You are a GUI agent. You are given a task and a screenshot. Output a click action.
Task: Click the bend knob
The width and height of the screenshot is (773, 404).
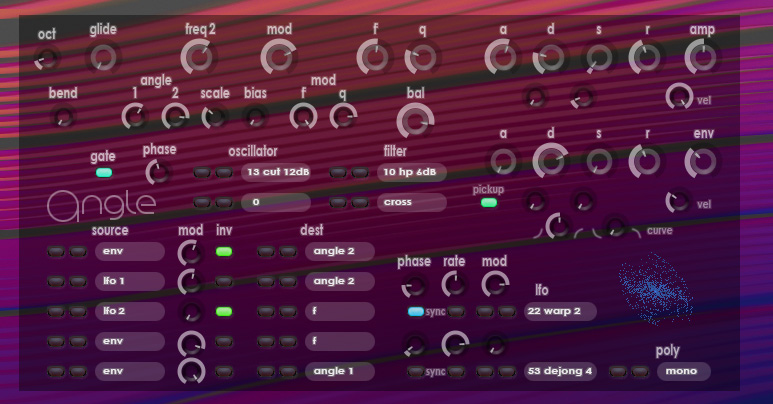point(63,117)
